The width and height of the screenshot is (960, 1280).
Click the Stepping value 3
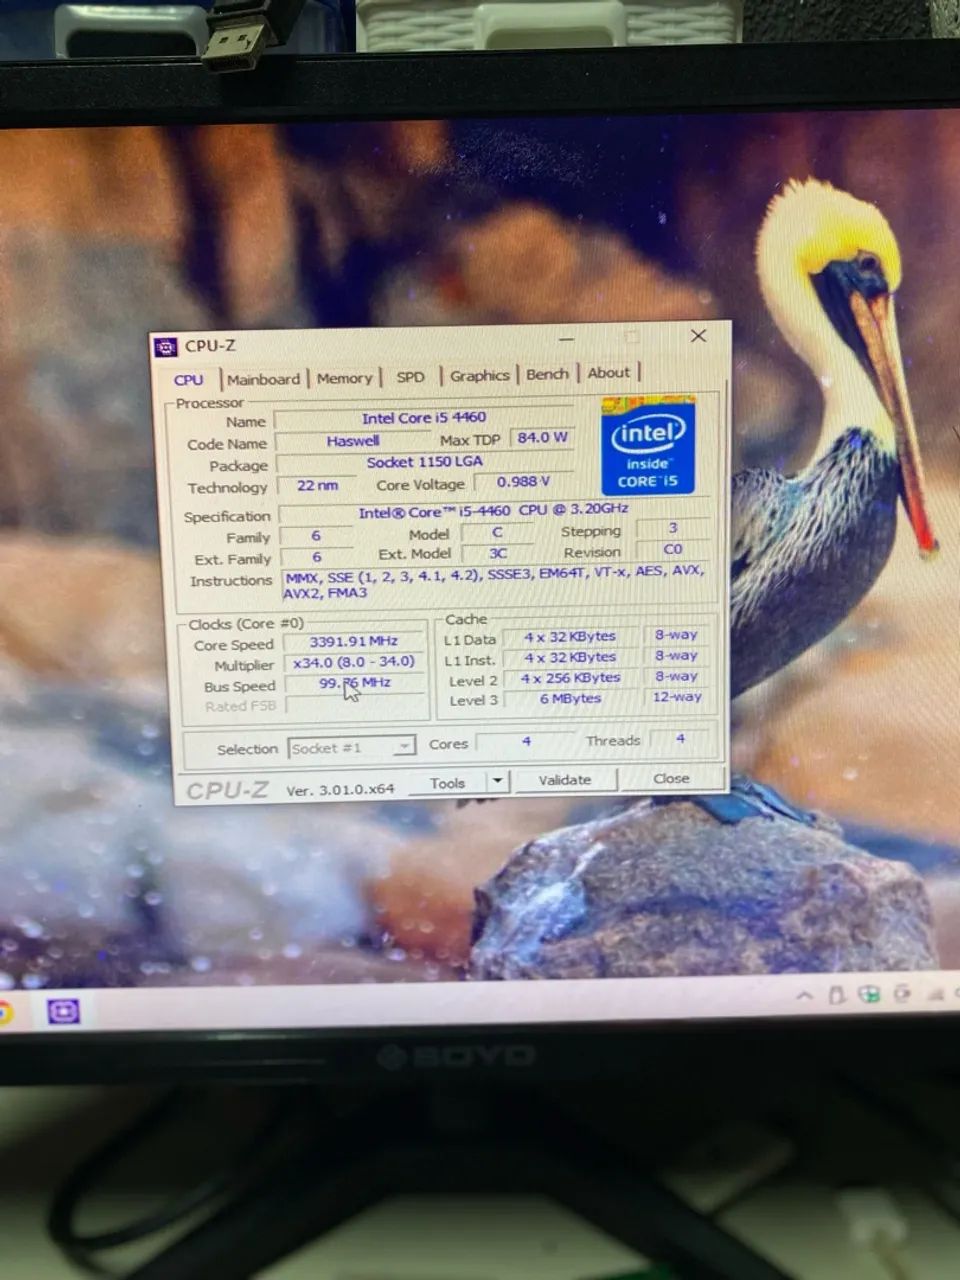click(x=673, y=528)
